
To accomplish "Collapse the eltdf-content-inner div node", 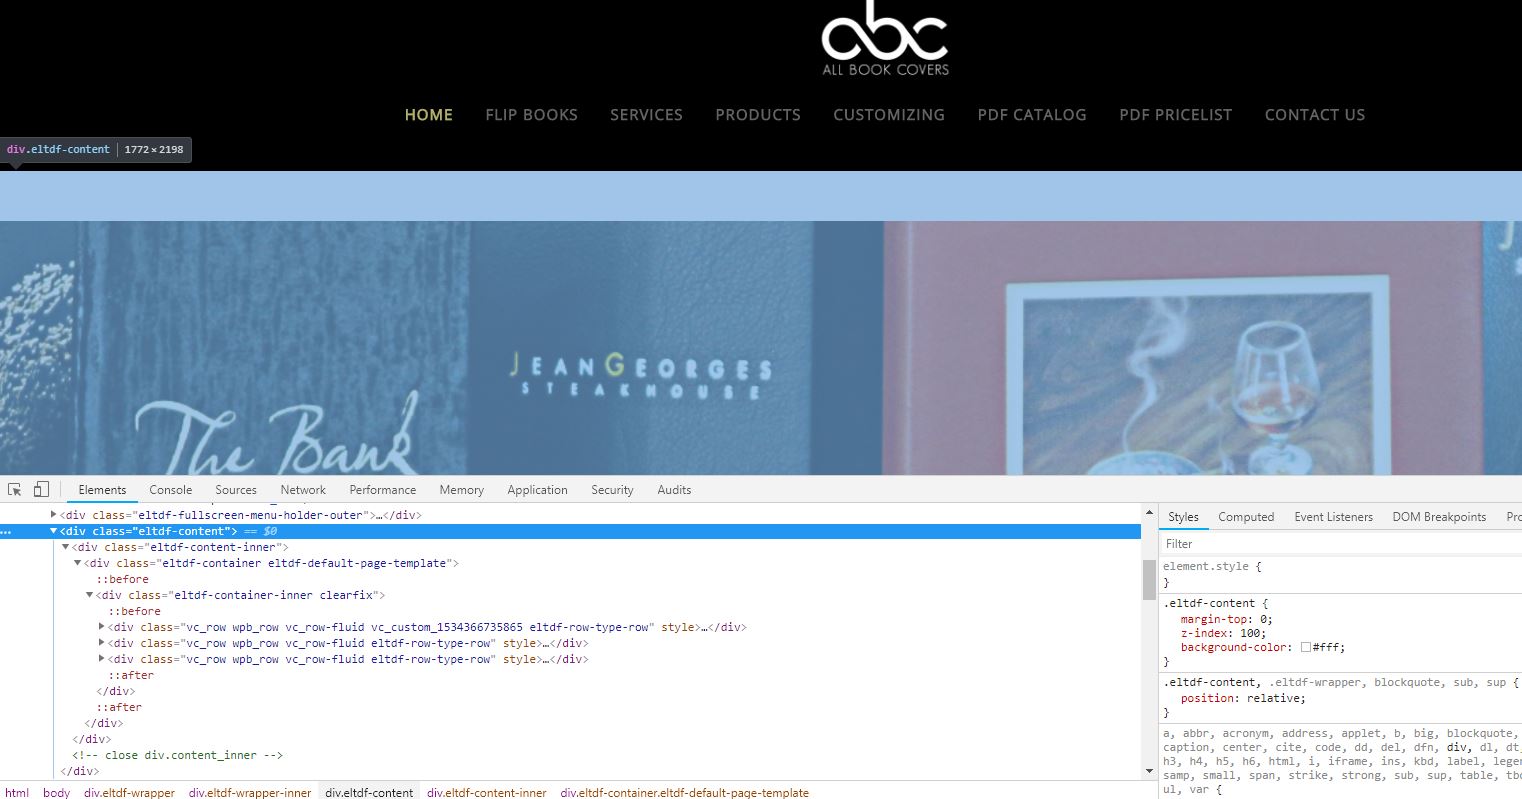I will pos(66,547).
